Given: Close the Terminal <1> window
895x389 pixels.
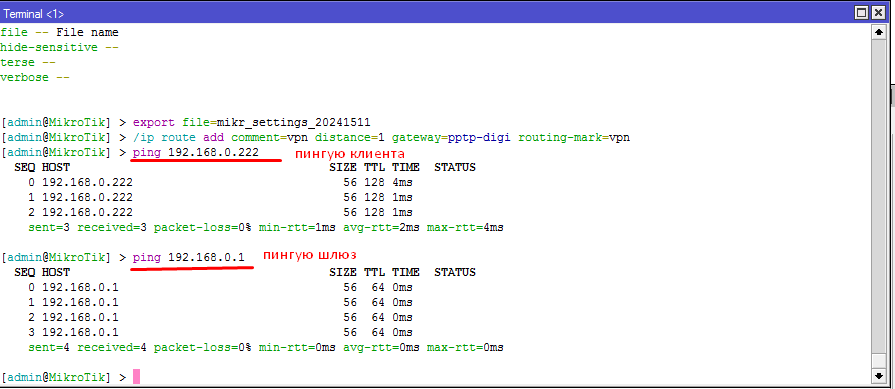Looking at the screenshot, I should (x=877, y=12).
